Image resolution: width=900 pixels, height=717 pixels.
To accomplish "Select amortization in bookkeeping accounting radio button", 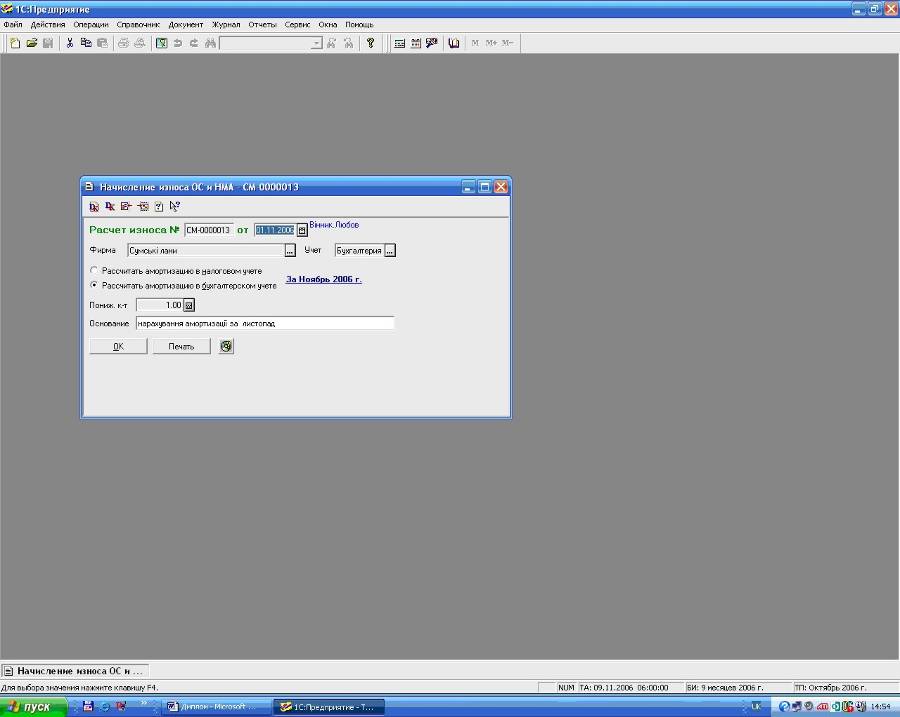I will (x=94, y=285).
